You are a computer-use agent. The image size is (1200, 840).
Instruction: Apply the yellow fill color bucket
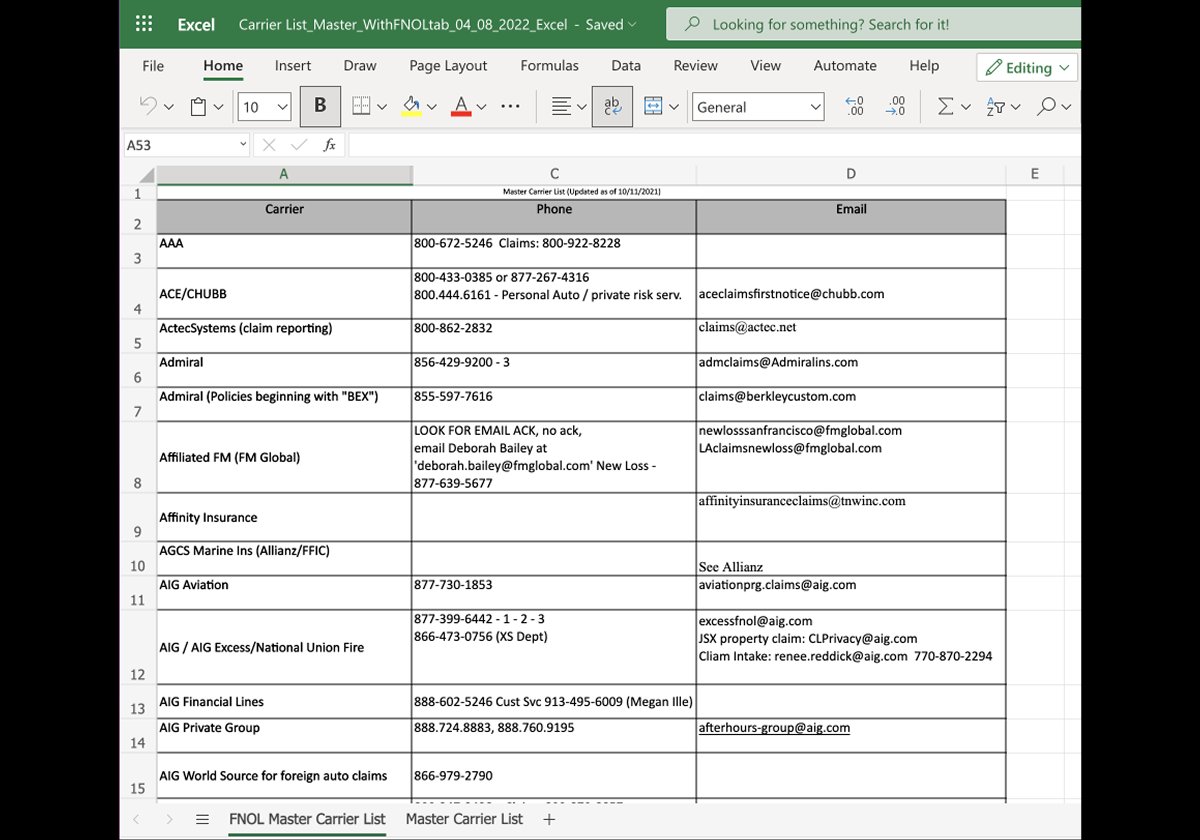[411, 106]
